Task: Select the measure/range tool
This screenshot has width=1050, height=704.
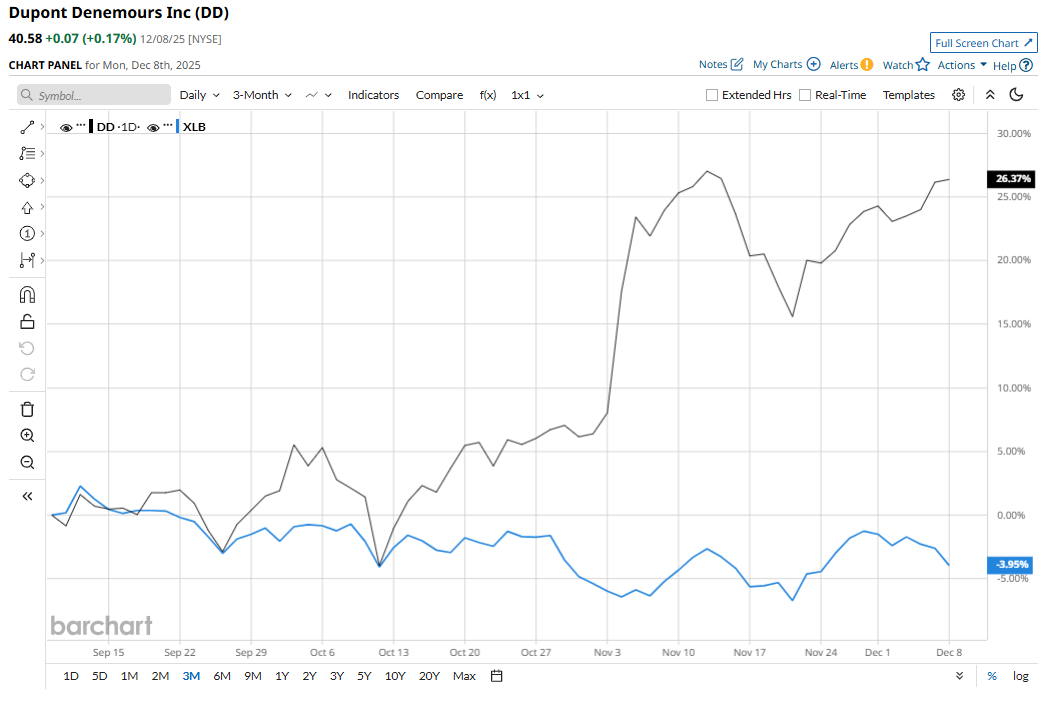Action: click(27, 260)
